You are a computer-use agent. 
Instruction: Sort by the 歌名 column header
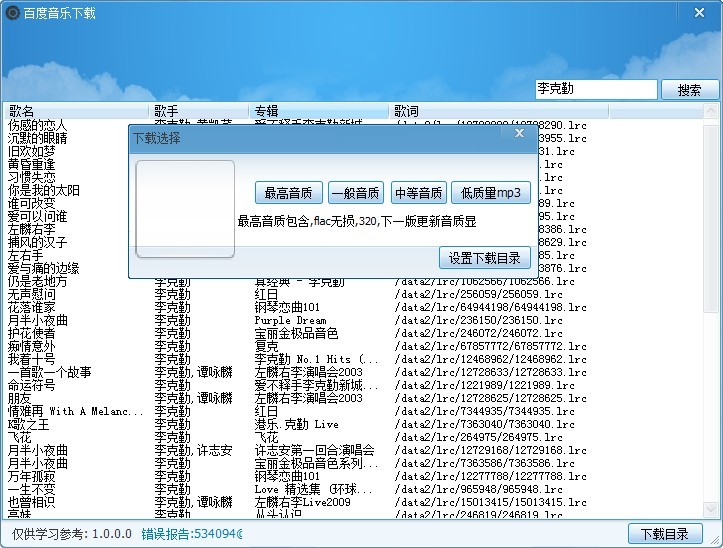pos(76,111)
